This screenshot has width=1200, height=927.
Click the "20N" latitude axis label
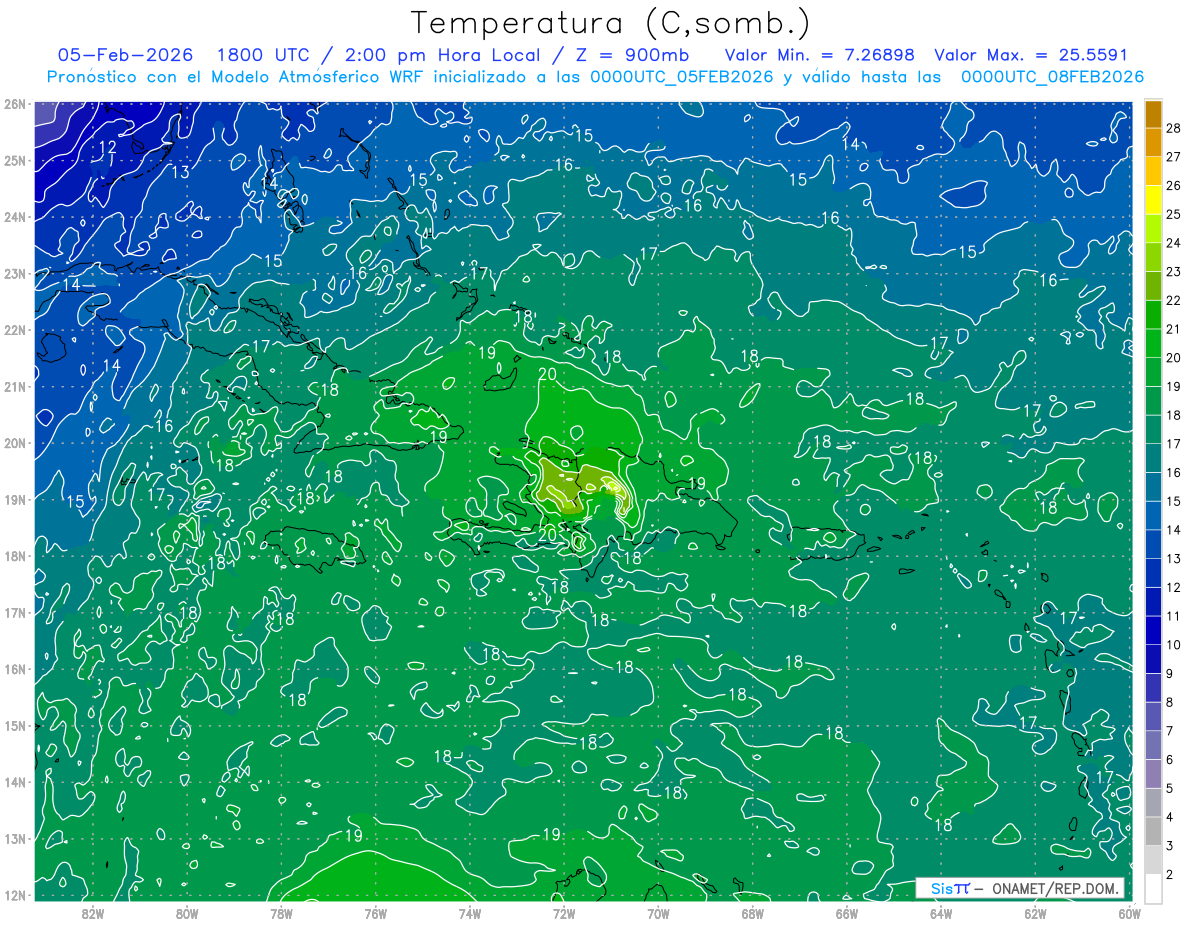click(14, 443)
